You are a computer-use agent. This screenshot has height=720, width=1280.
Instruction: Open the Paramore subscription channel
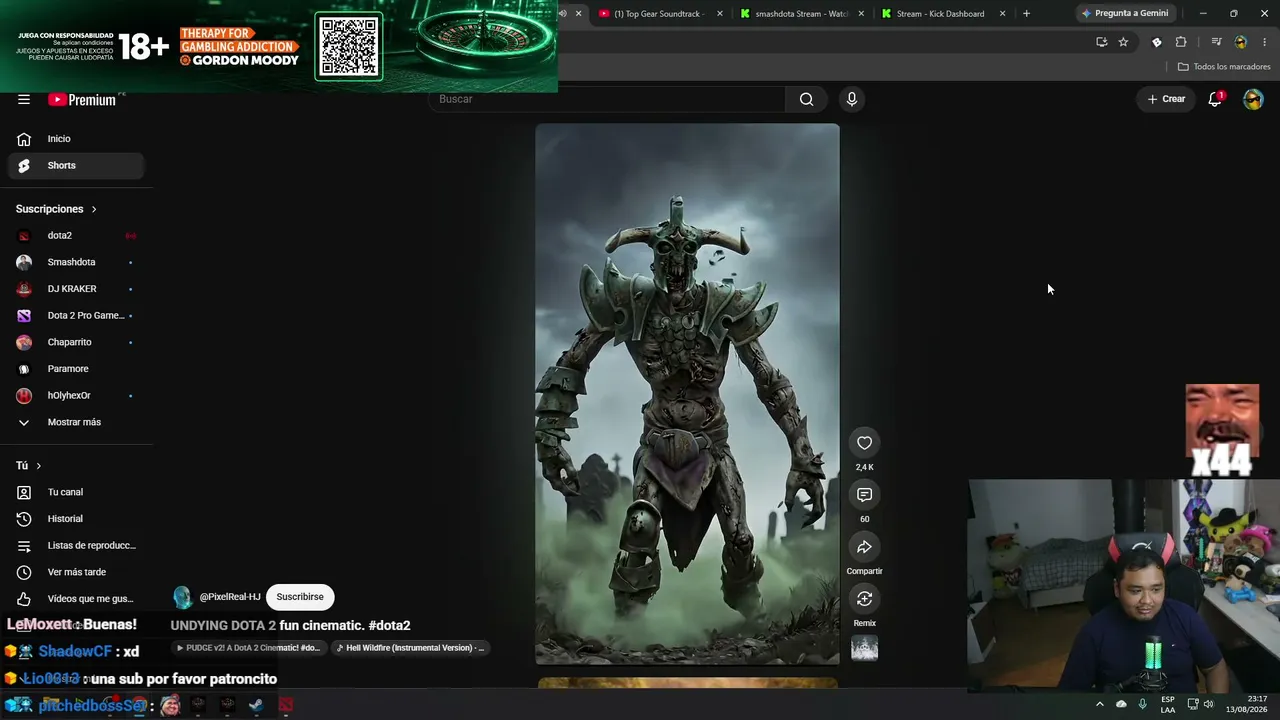coord(76,369)
